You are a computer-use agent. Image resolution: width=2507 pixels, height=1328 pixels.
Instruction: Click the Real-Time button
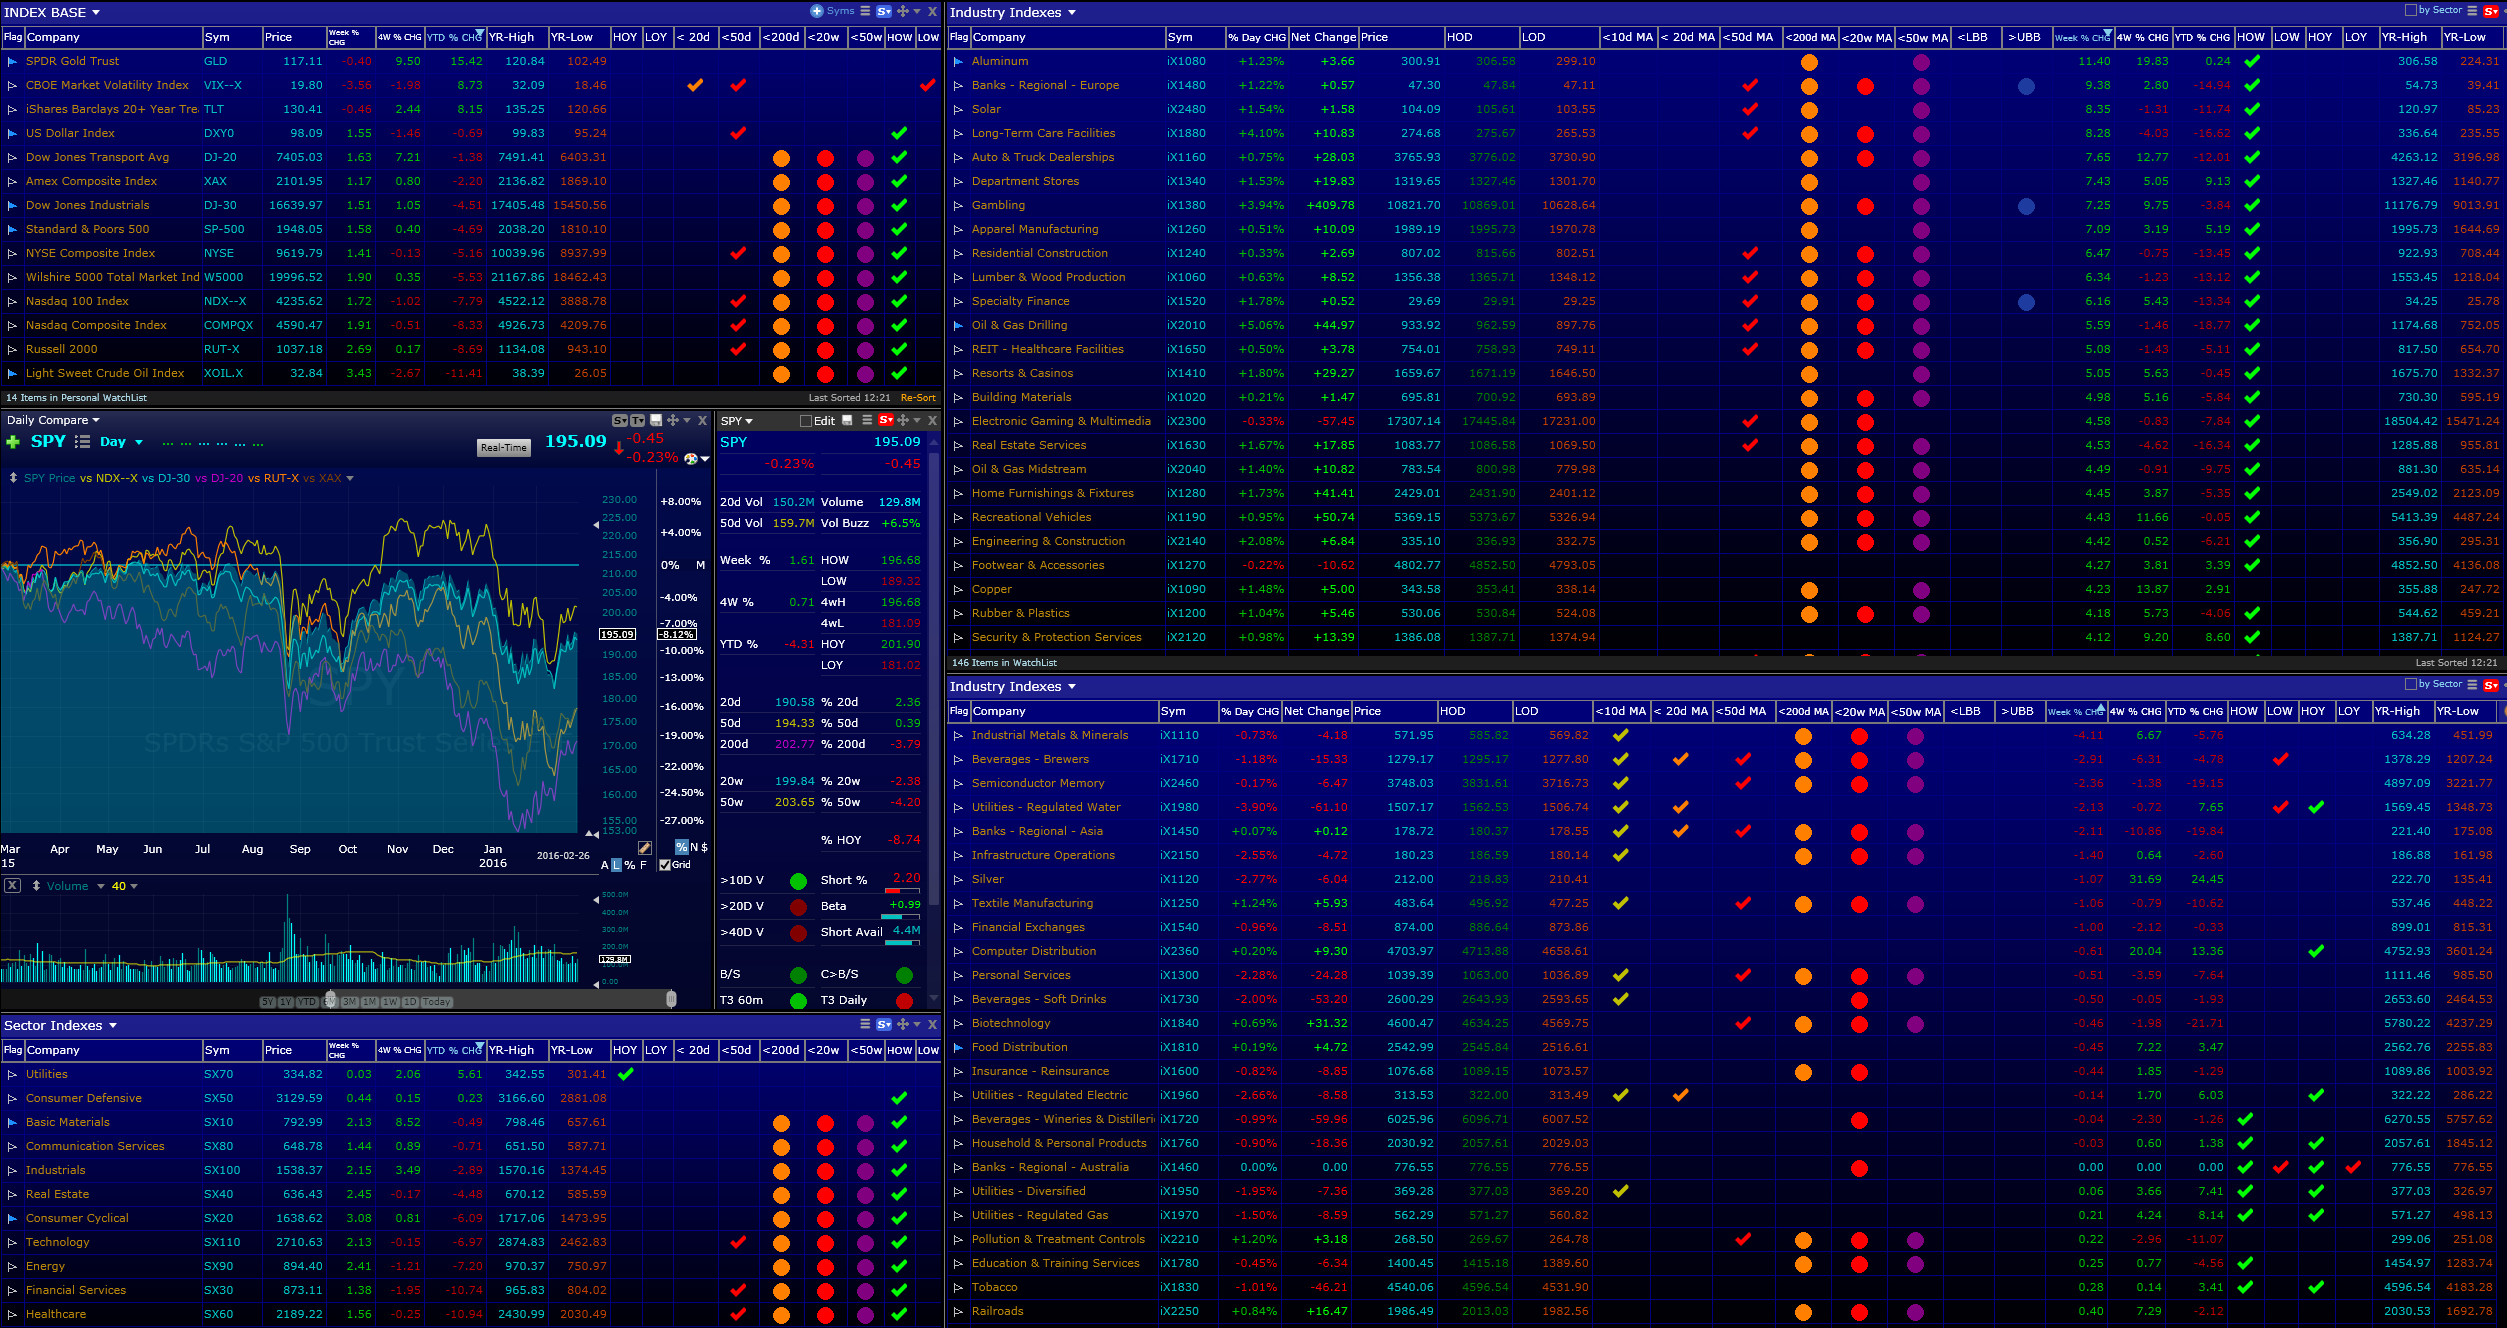pyautogui.click(x=504, y=448)
